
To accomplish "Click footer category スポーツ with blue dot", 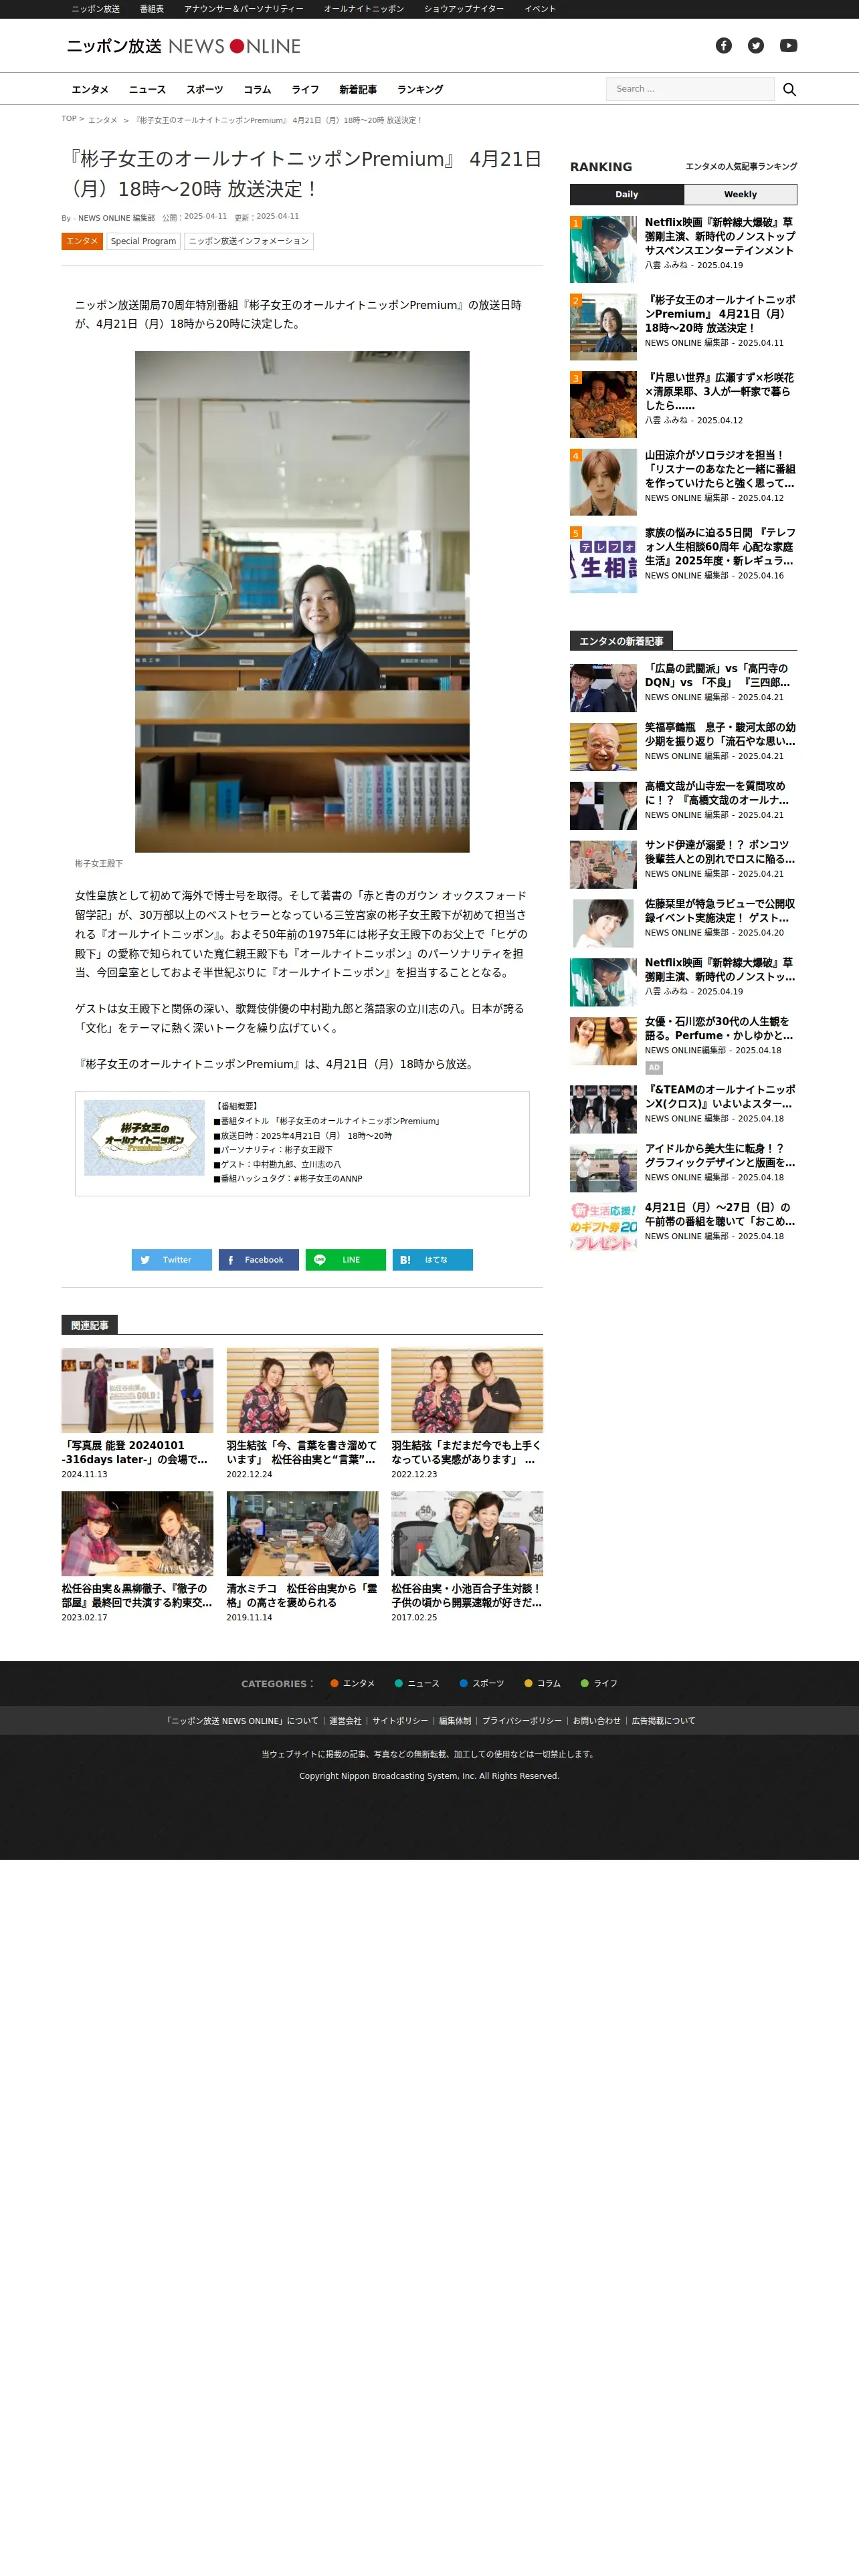I will pyautogui.click(x=482, y=1683).
